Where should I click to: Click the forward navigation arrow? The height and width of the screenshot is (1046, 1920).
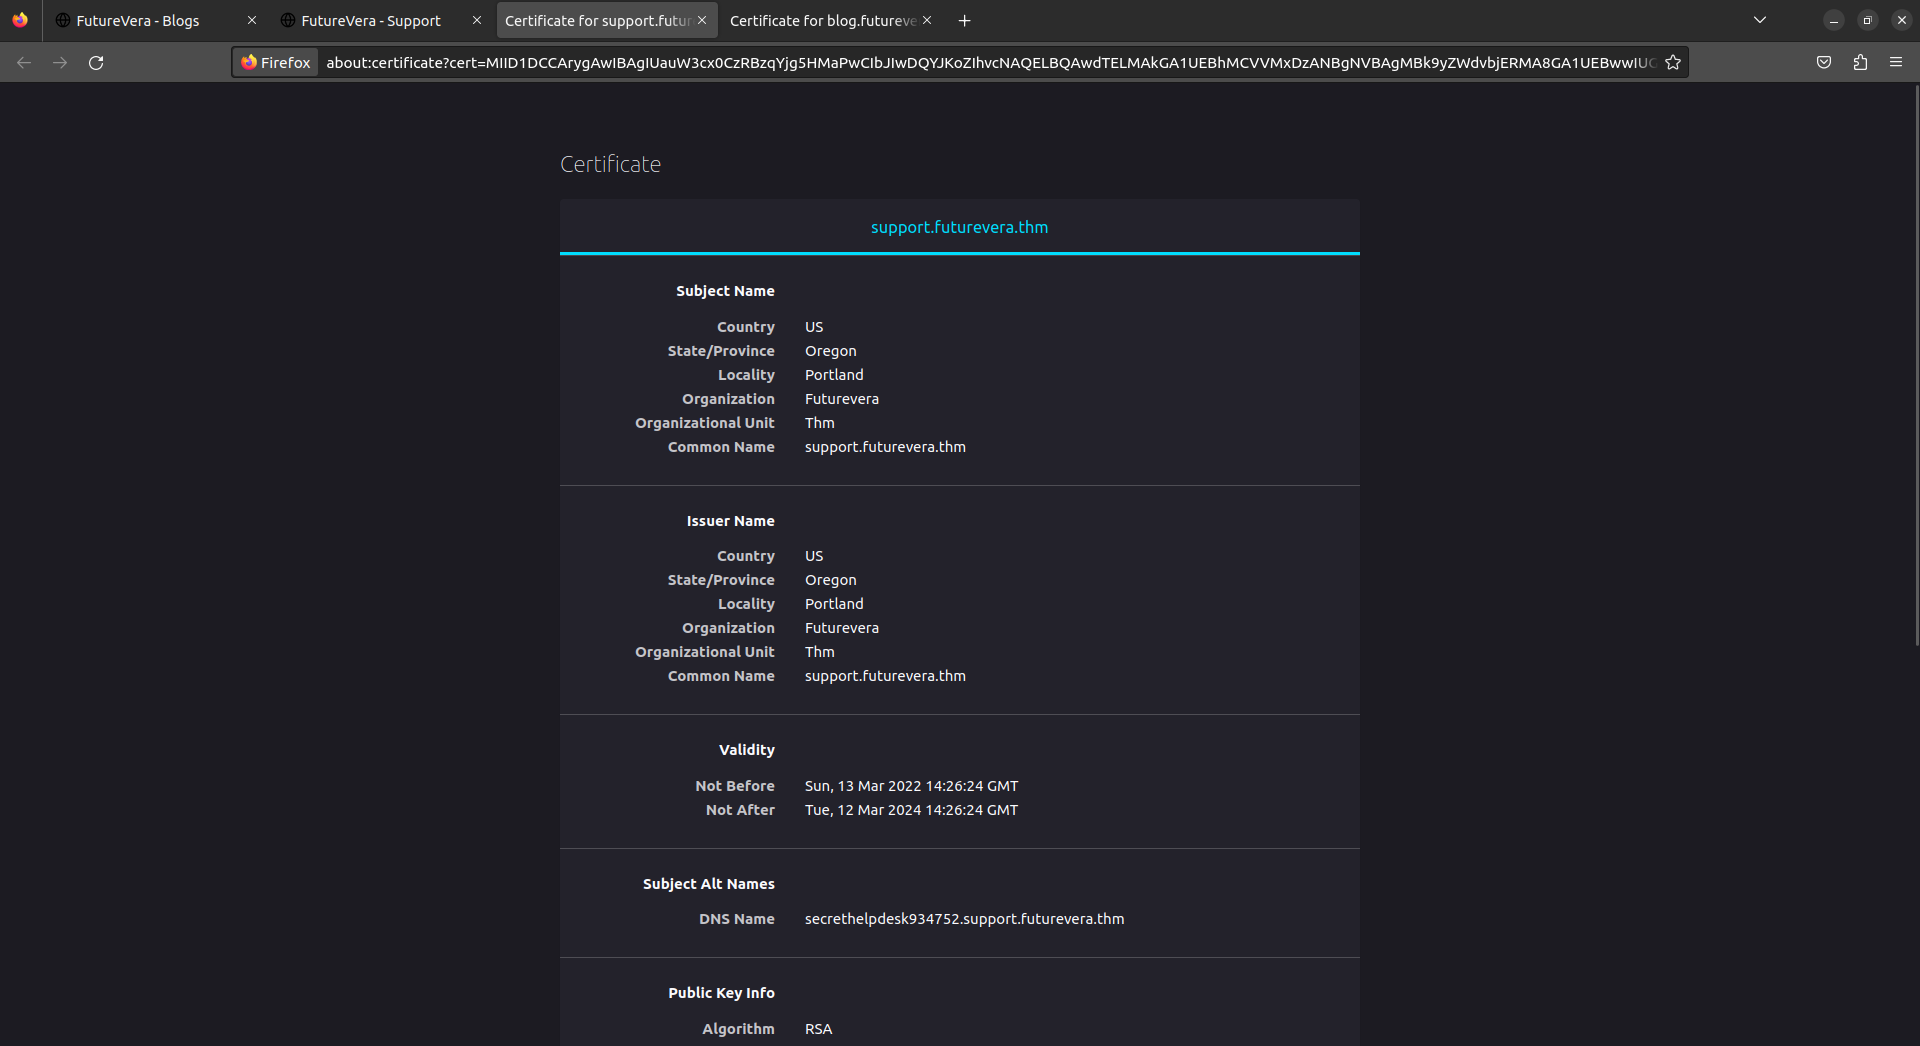coord(60,63)
